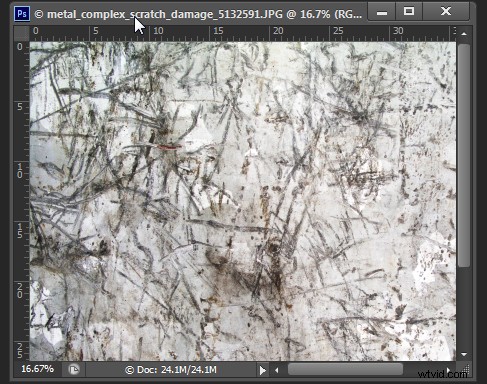
Task: Click the horizontal scrollbar left arrow
Action: click(277, 370)
